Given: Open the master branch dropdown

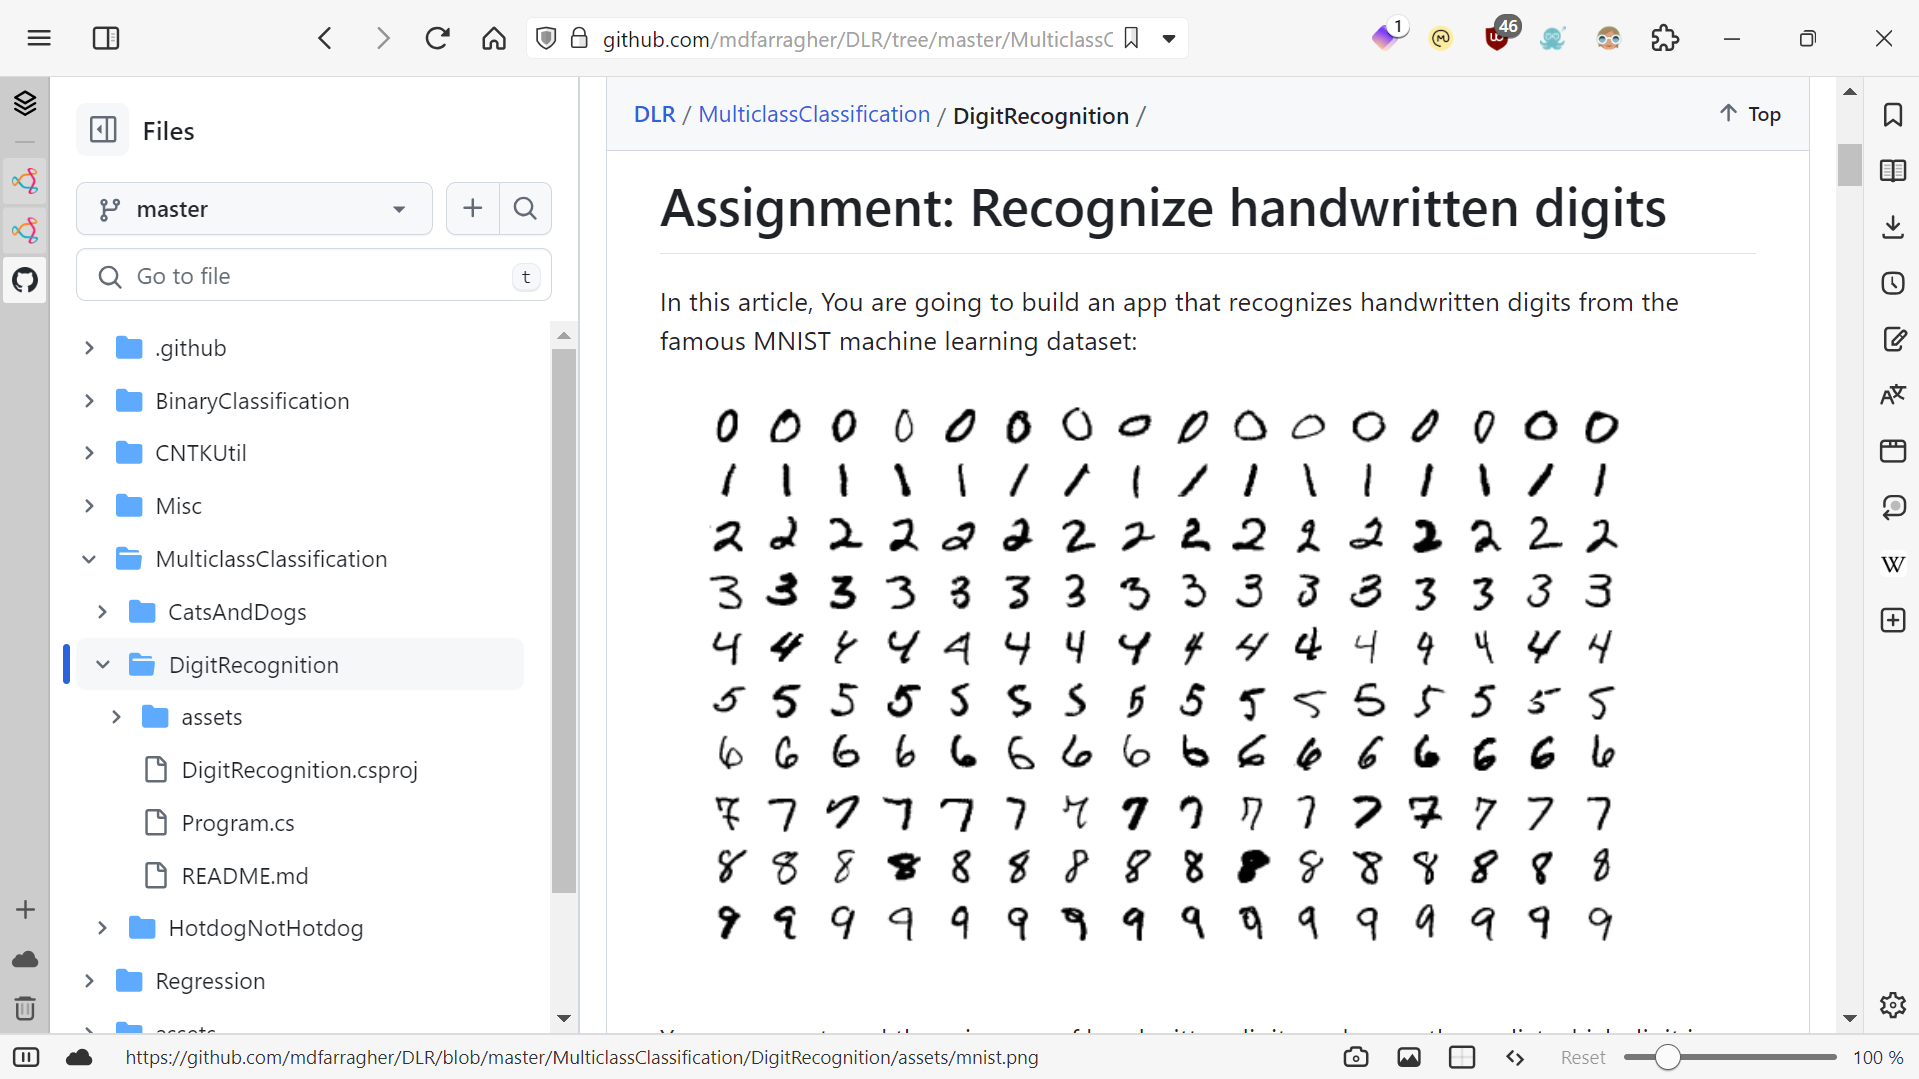Looking at the screenshot, I should [254, 209].
